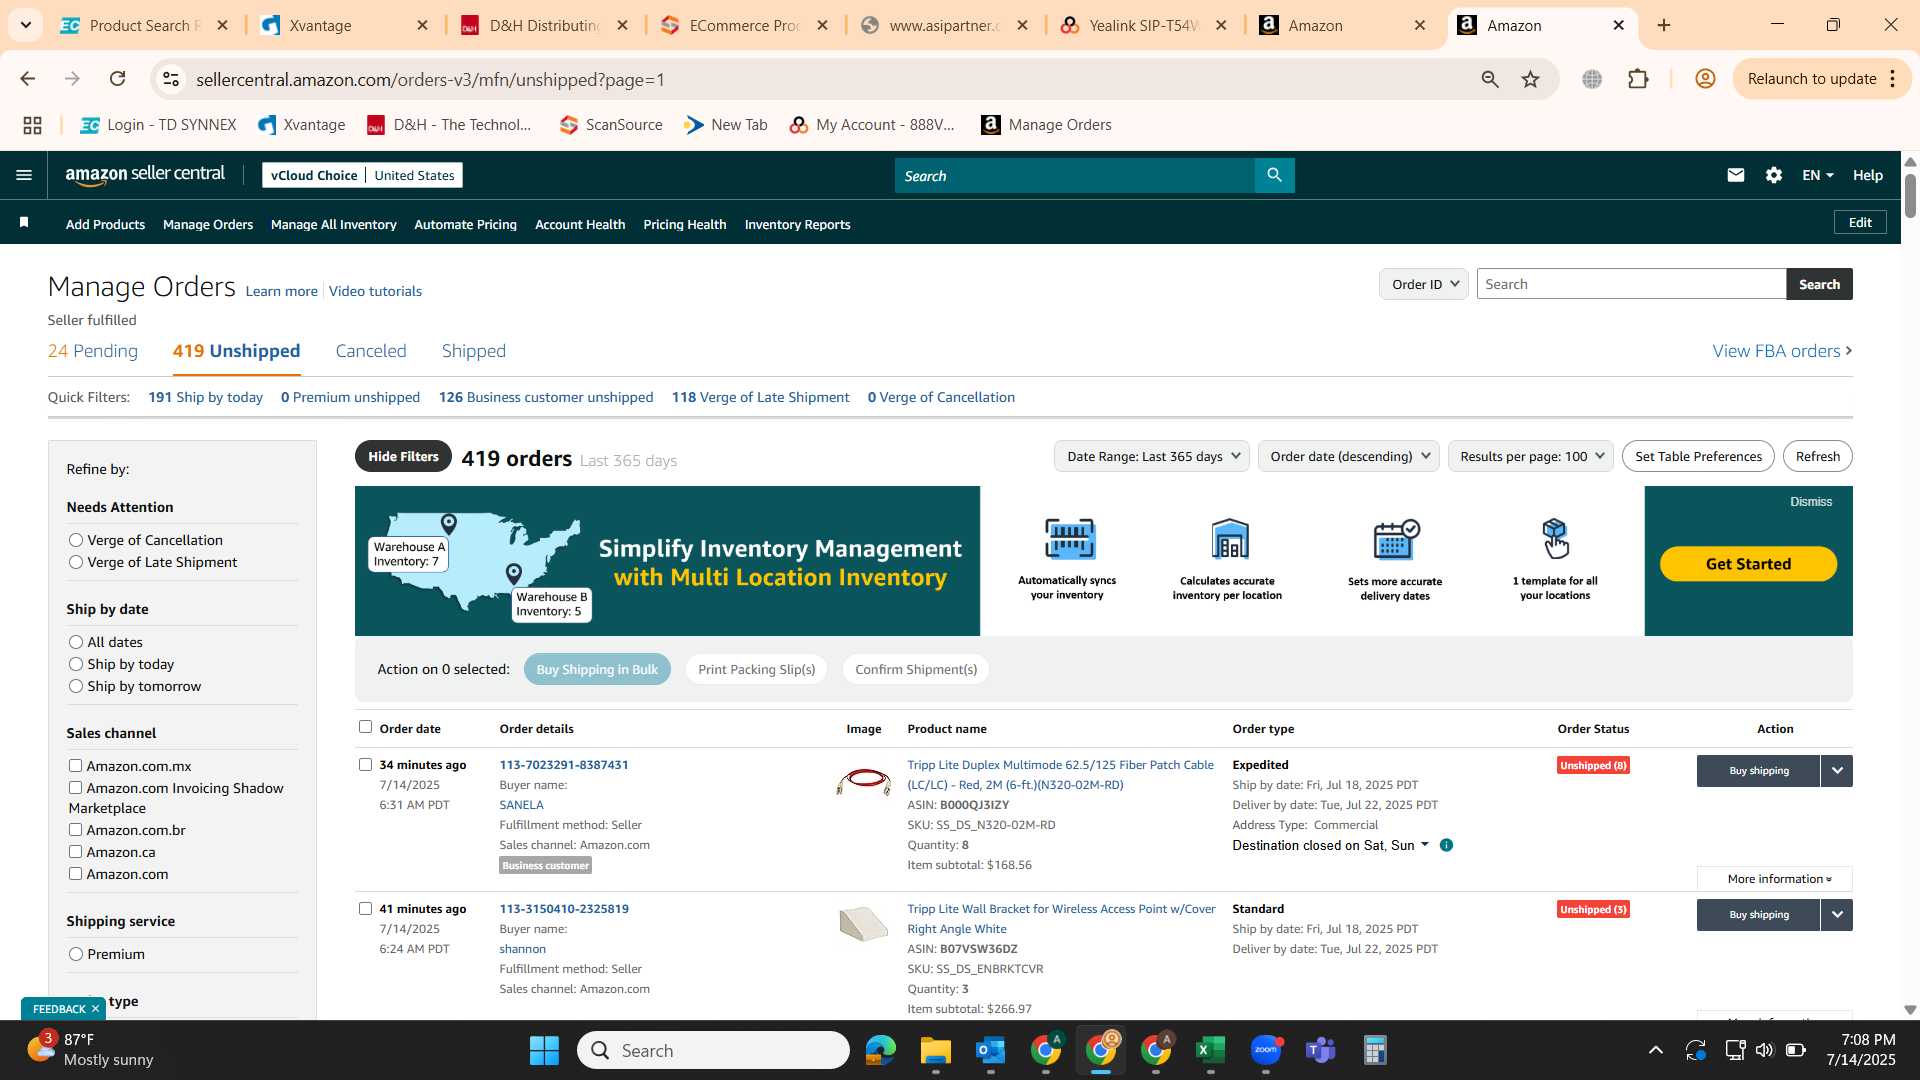Switch to the Shipped tab
Screen dimensions: 1920x1080
click(x=474, y=351)
